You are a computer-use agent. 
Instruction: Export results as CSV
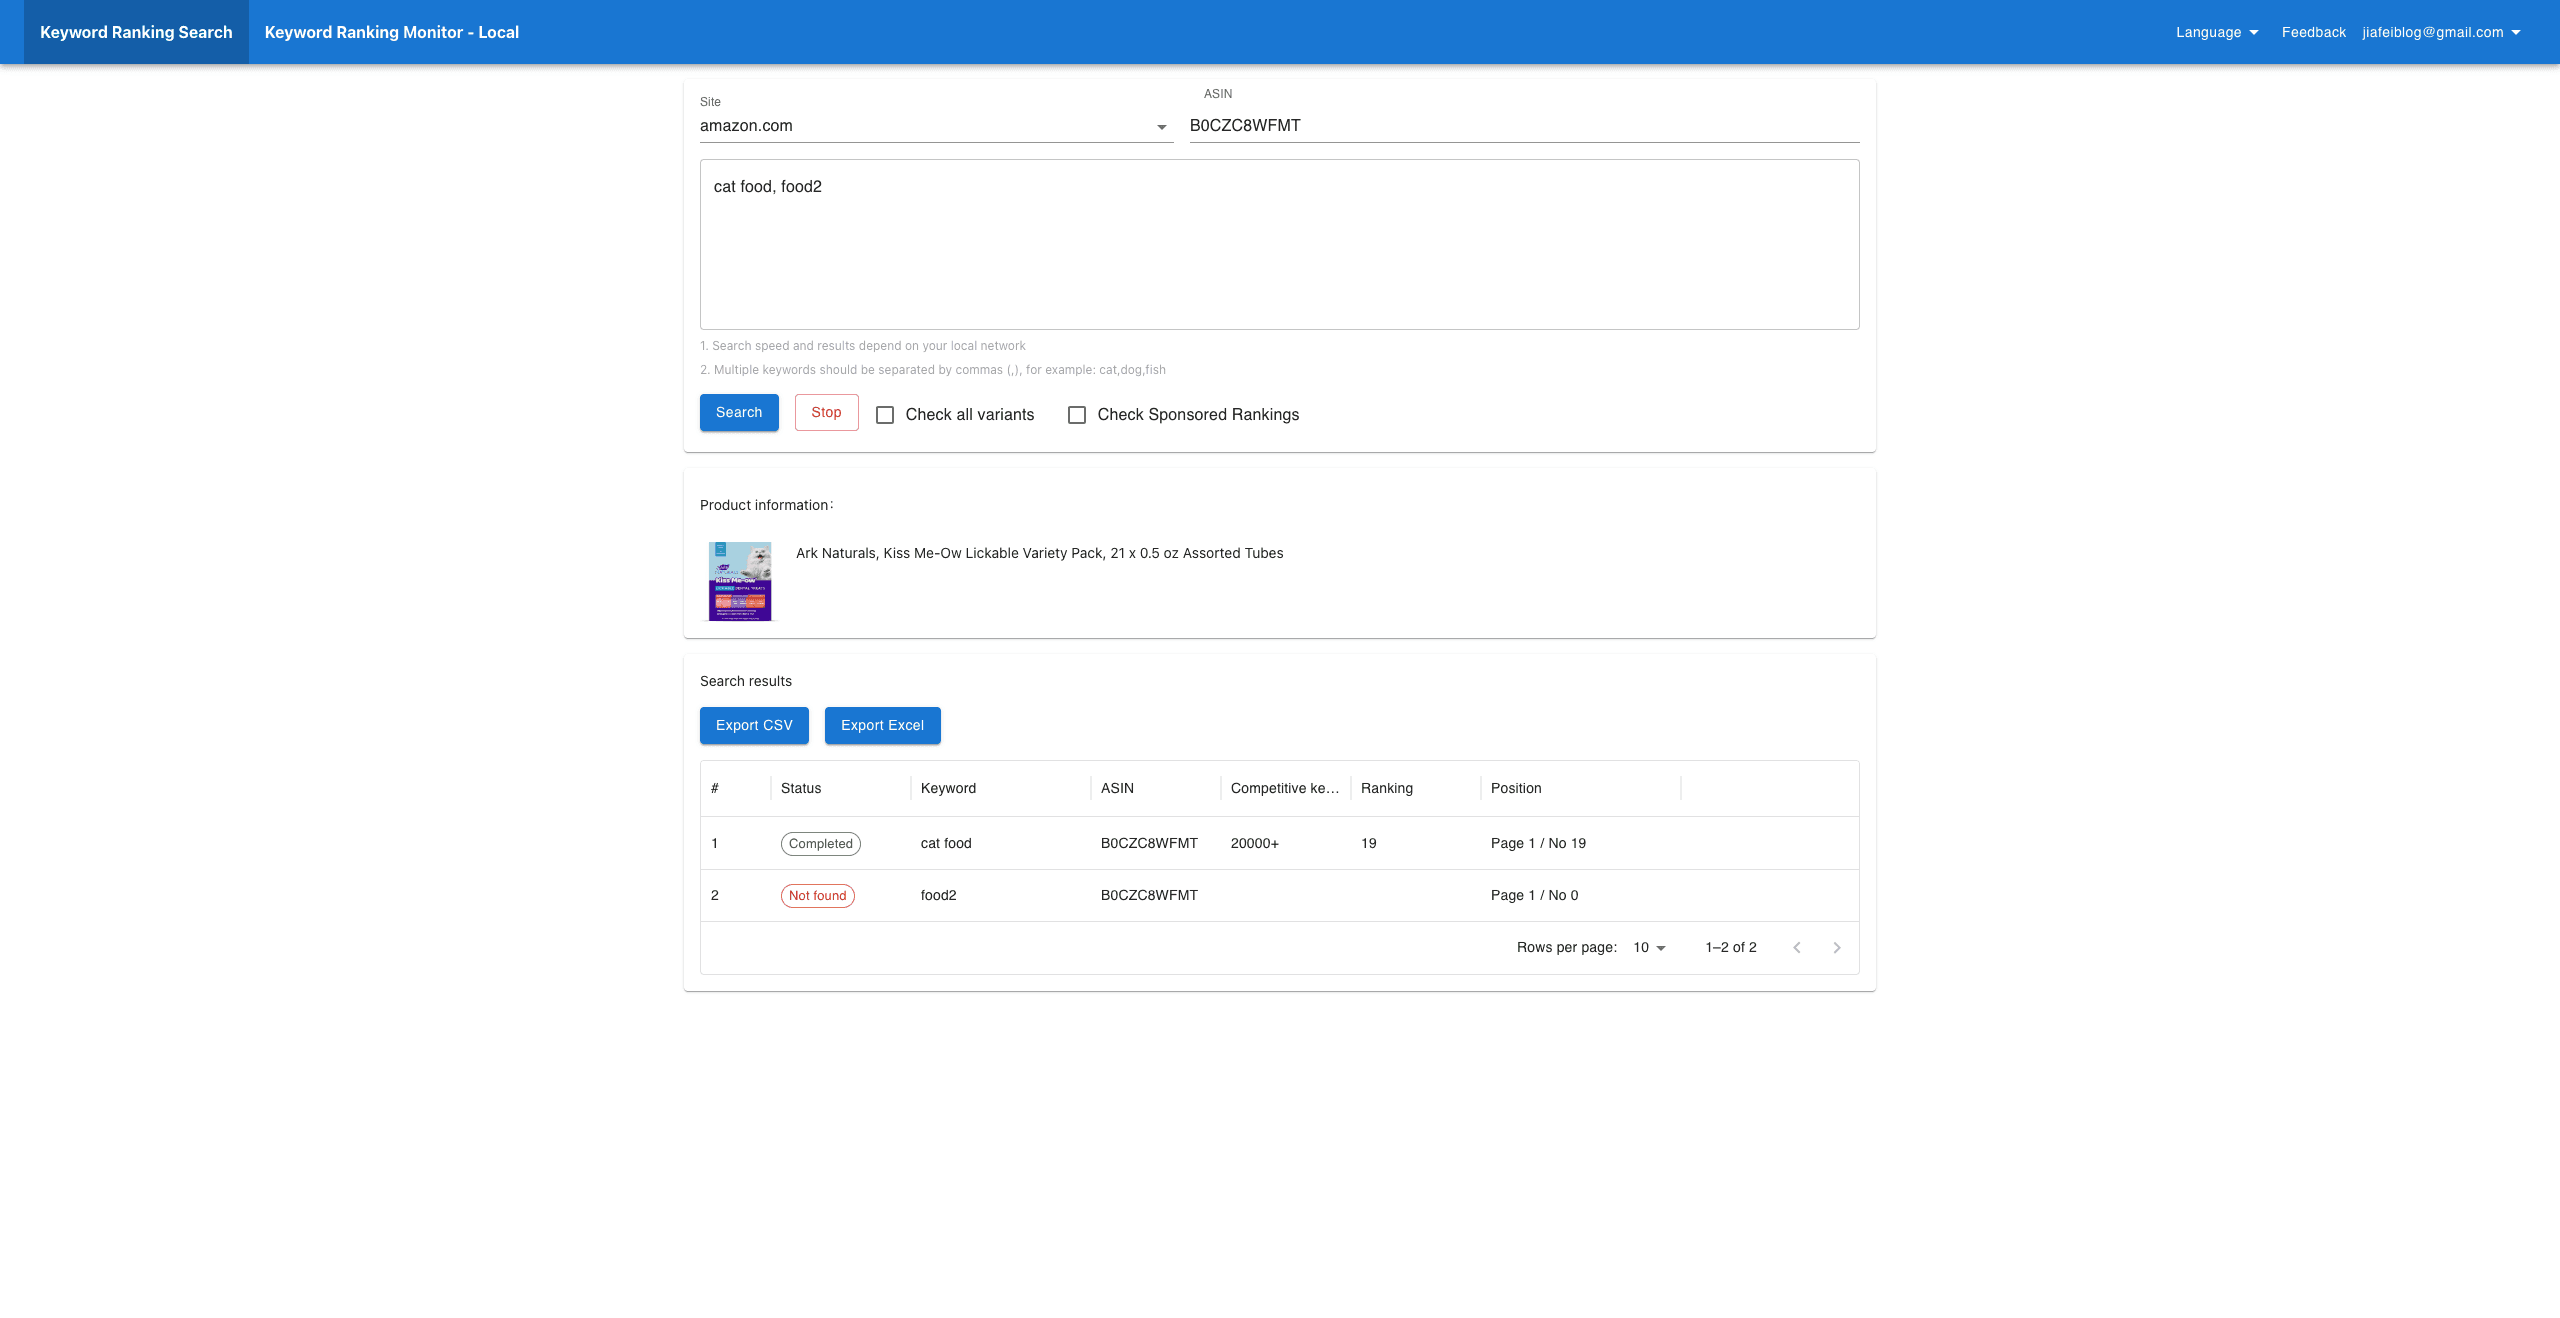754,725
